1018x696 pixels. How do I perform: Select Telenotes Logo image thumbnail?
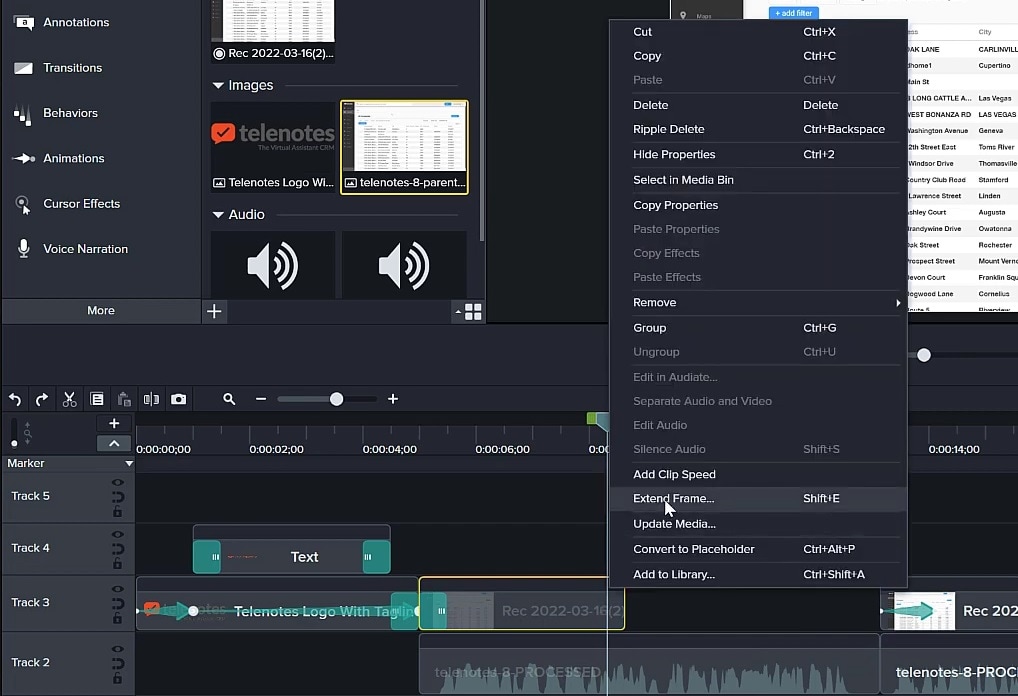[x=273, y=147]
